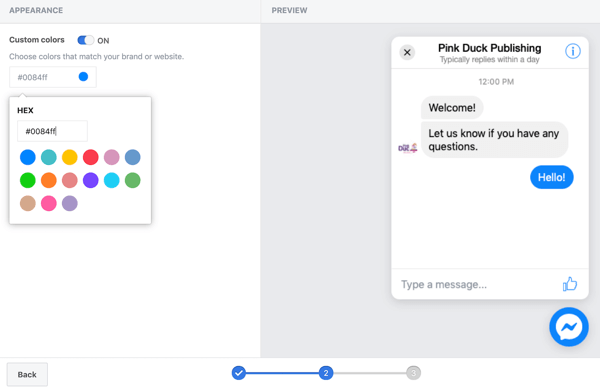Pick the cyan color swatch
This screenshot has width=600, height=391.
click(x=112, y=180)
